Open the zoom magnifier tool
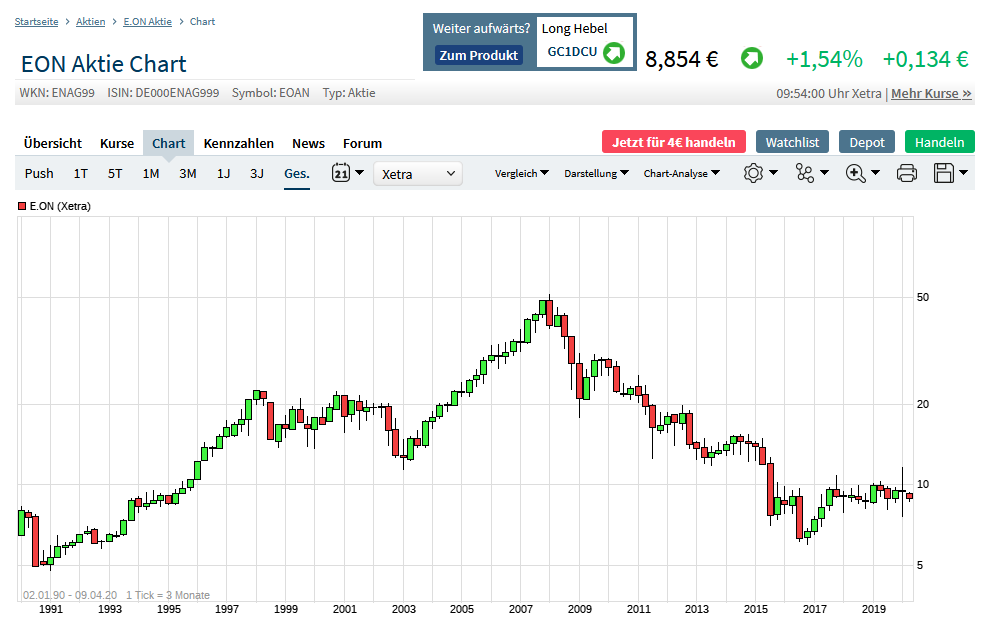Image resolution: width=981 pixels, height=624 pixels. coord(856,173)
